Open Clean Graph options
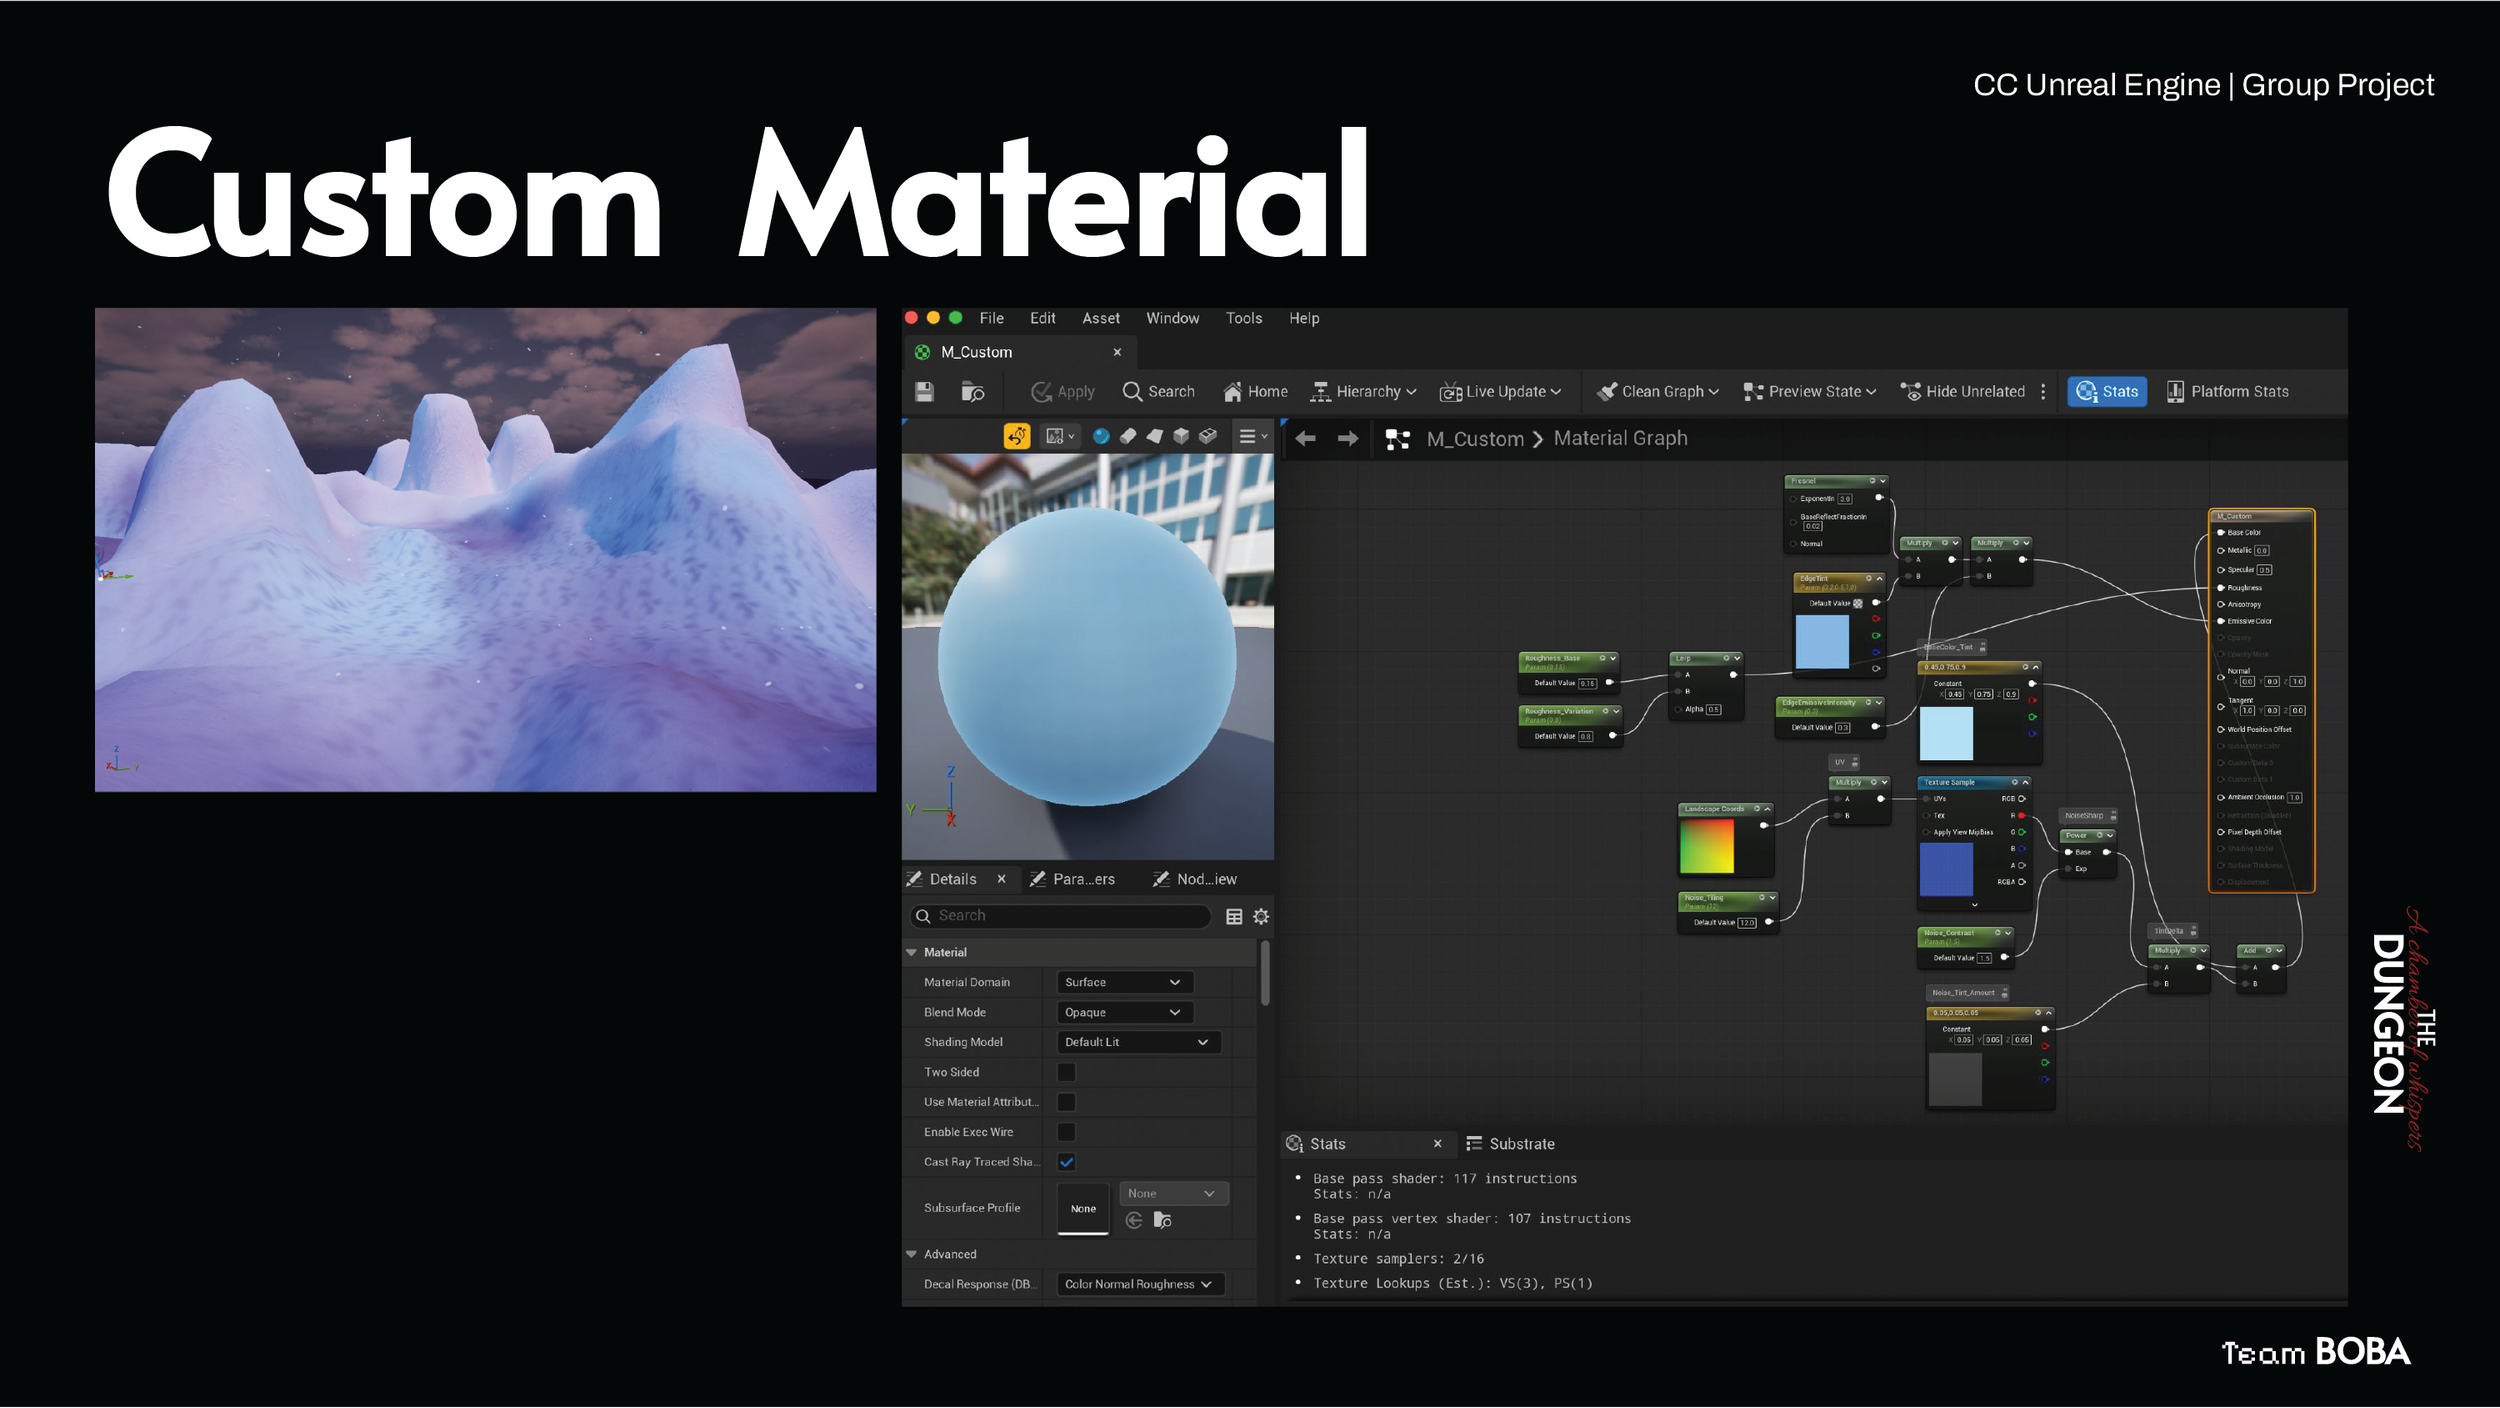This screenshot has width=2500, height=1408. click(1657, 392)
